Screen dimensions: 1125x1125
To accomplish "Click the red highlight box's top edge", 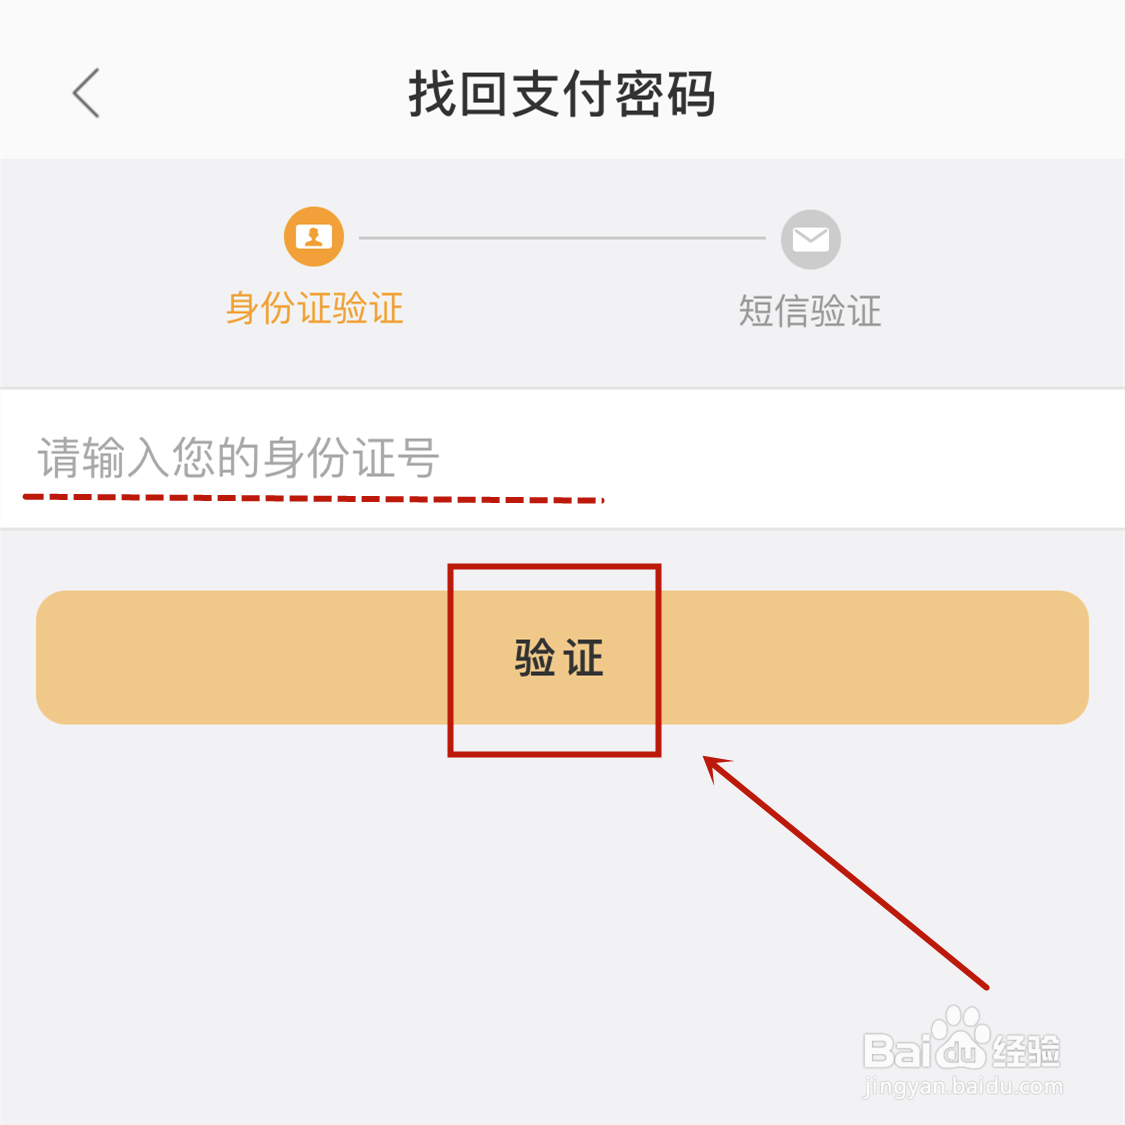I will click(x=554, y=568).
